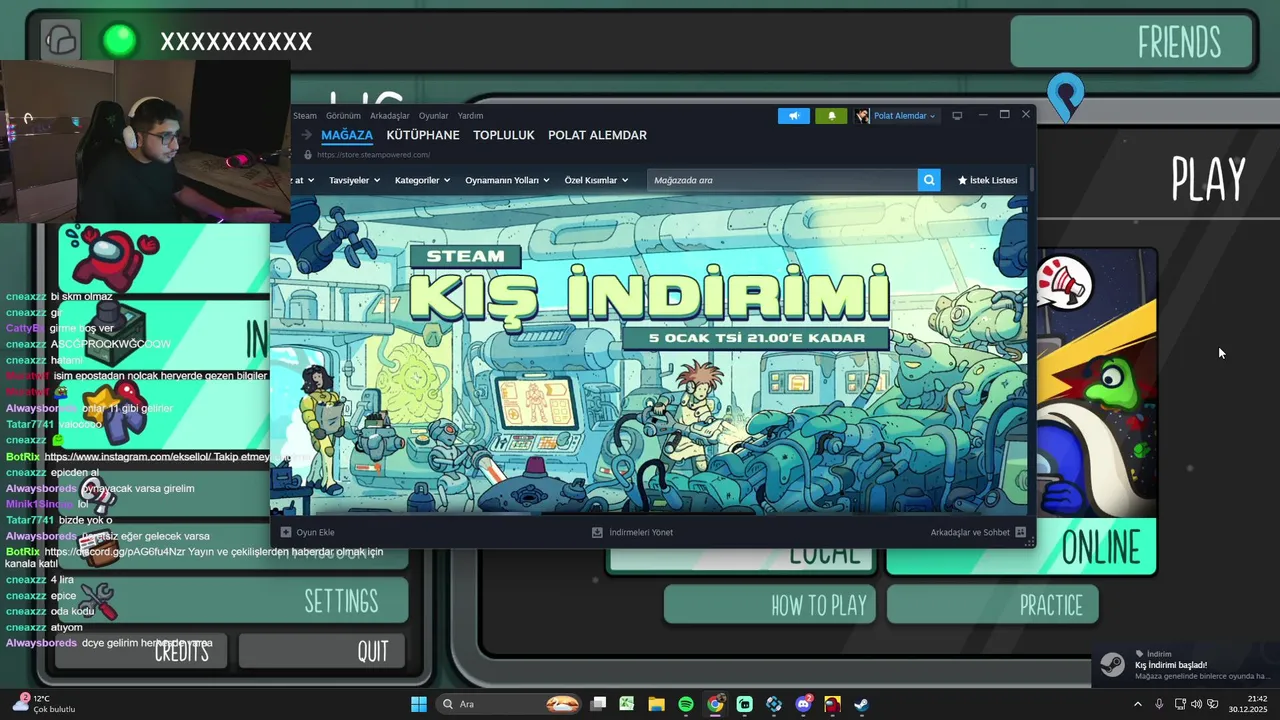Open the Yardım menu
Screen dimensions: 1280x720
470,116
